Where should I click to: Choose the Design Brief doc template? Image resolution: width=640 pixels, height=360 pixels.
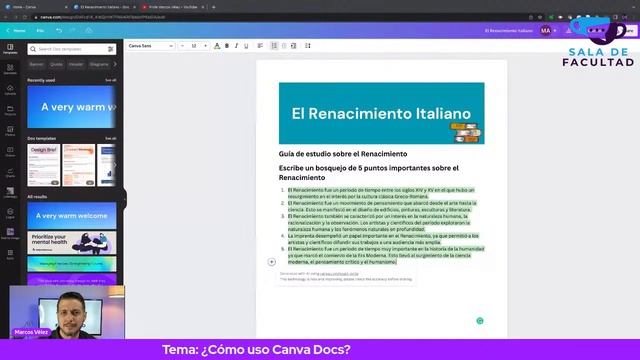pos(44,165)
